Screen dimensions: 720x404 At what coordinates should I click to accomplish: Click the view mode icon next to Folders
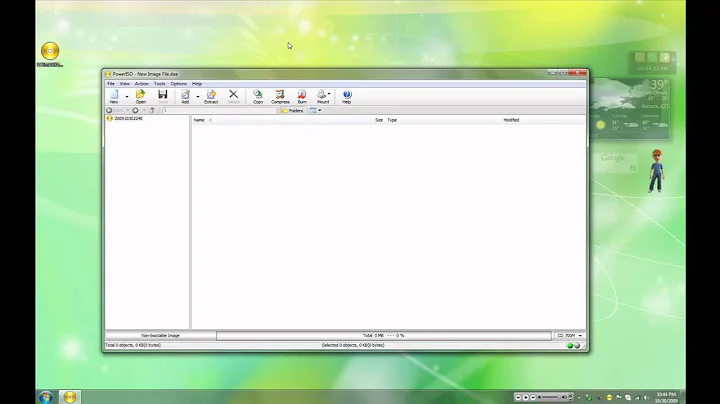(x=313, y=110)
